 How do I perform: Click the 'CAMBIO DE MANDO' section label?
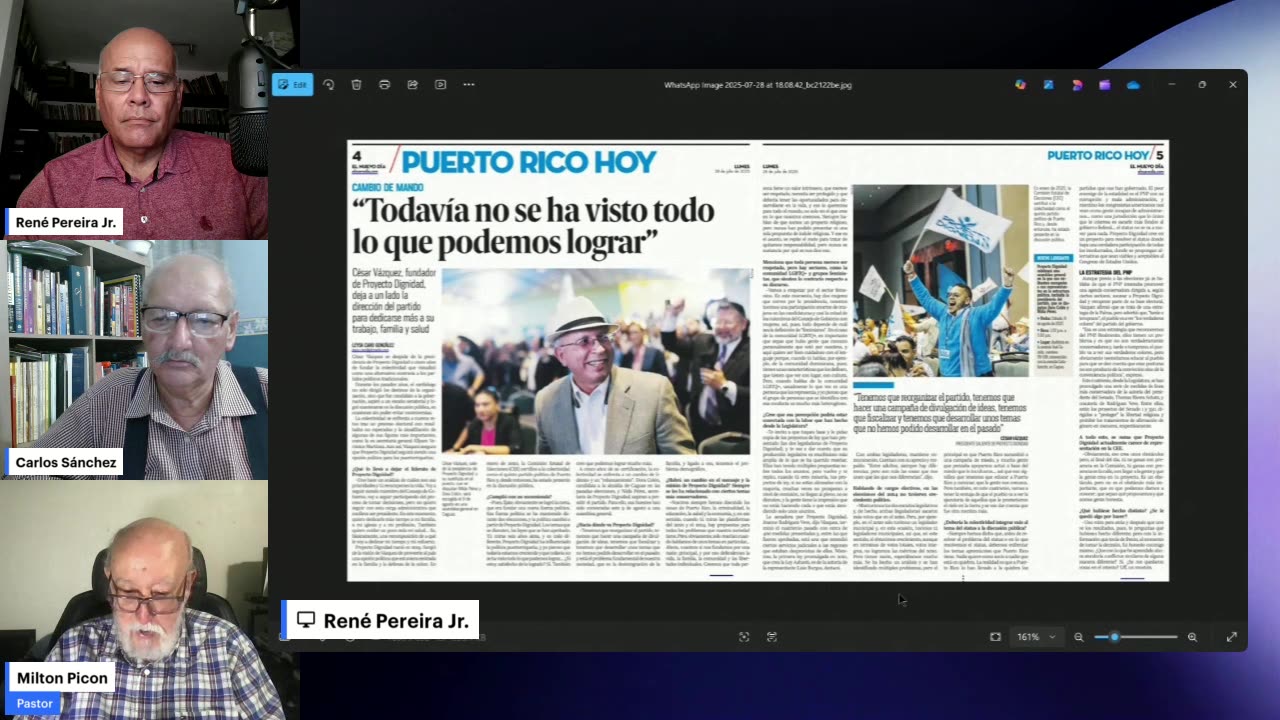tap(389, 187)
